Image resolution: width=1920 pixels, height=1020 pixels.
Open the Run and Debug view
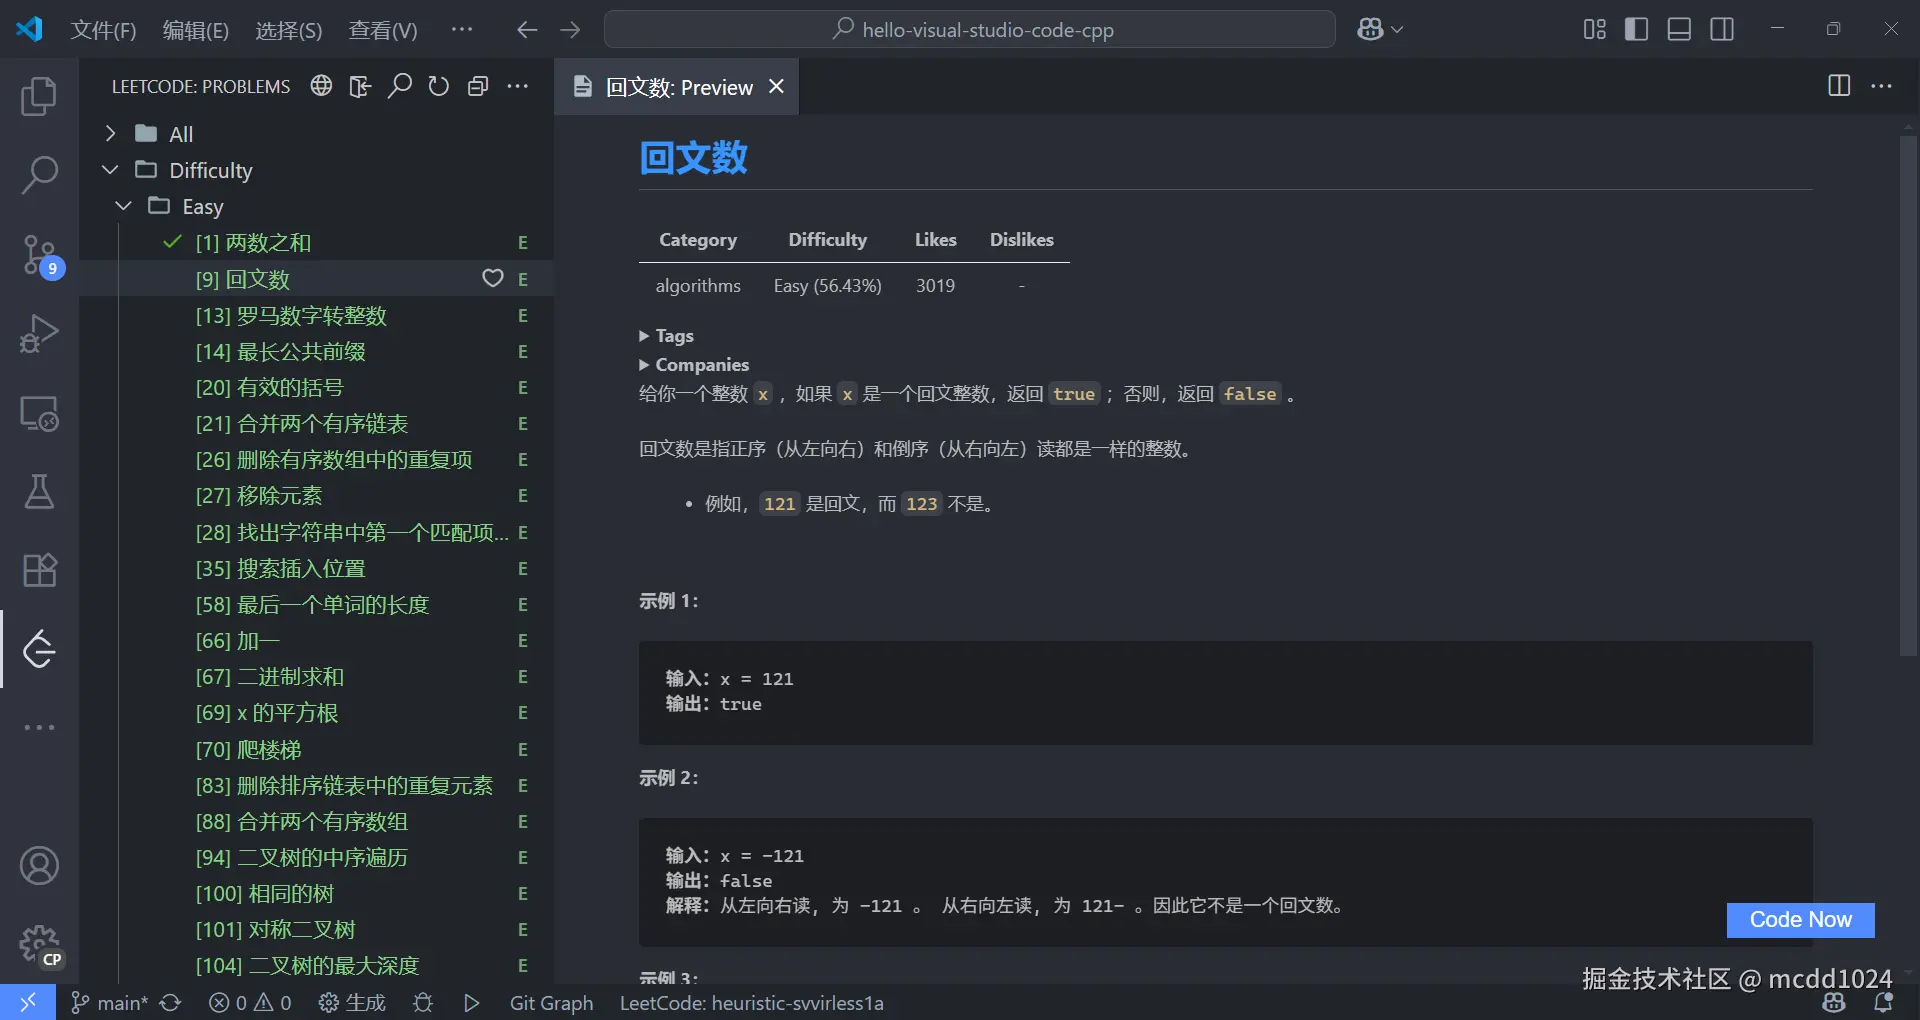click(x=39, y=333)
